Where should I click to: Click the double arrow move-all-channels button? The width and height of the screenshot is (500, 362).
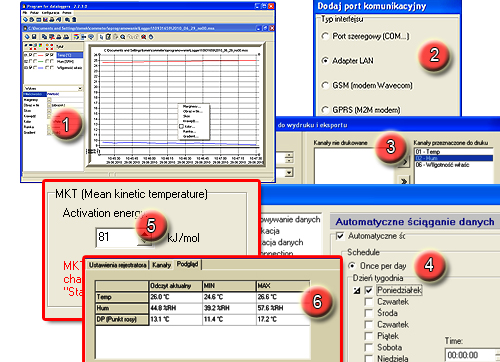pyautogui.click(x=404, y=181)
